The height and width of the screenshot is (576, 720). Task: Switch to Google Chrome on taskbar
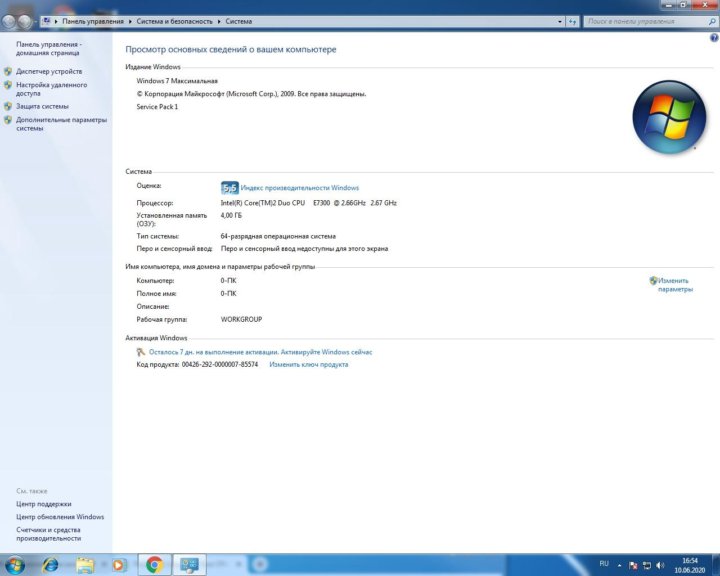(x=155, y=565)
